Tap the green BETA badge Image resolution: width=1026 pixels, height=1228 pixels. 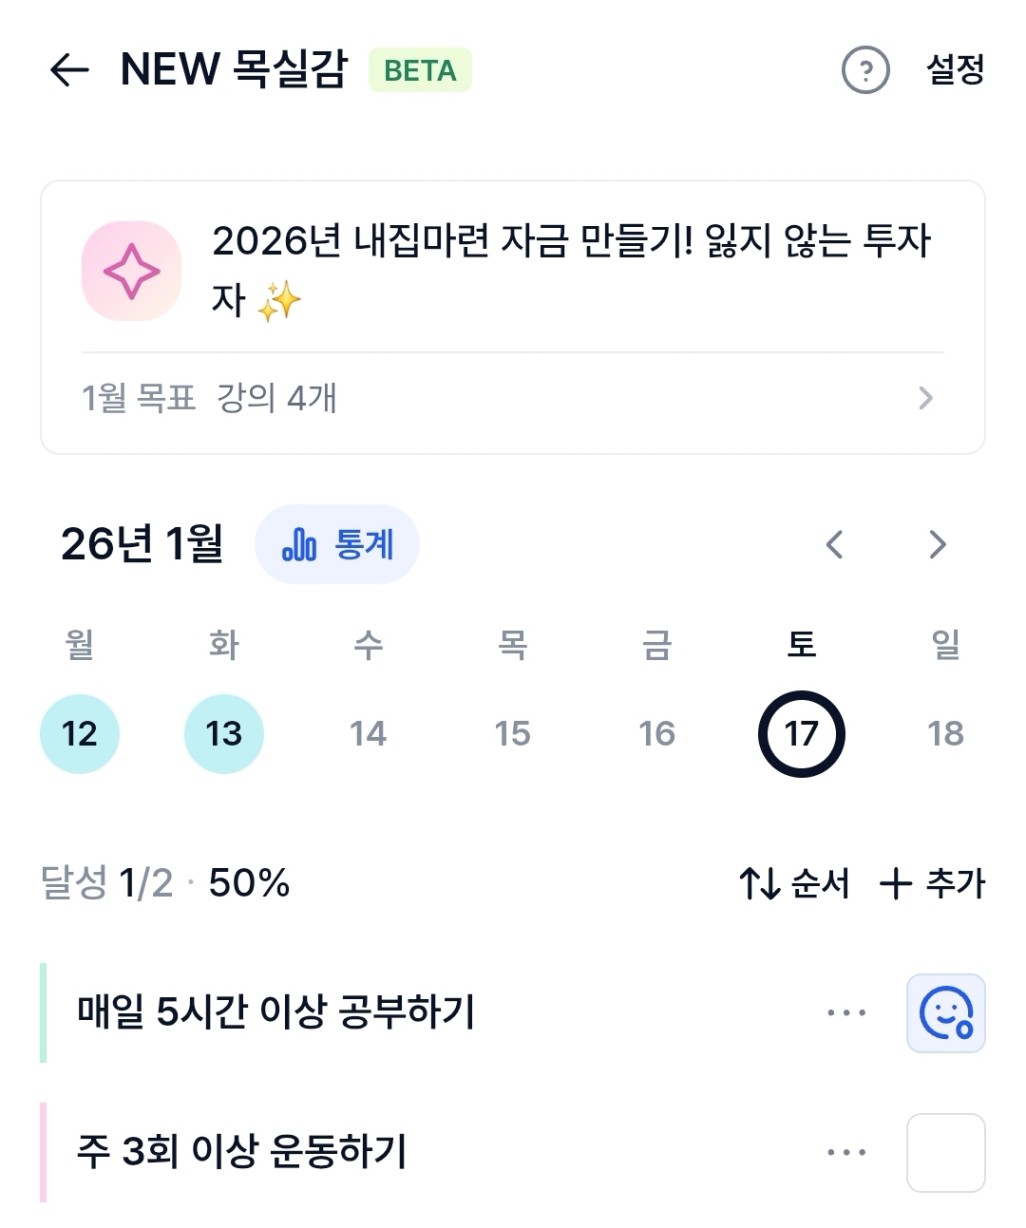(420, 70)
